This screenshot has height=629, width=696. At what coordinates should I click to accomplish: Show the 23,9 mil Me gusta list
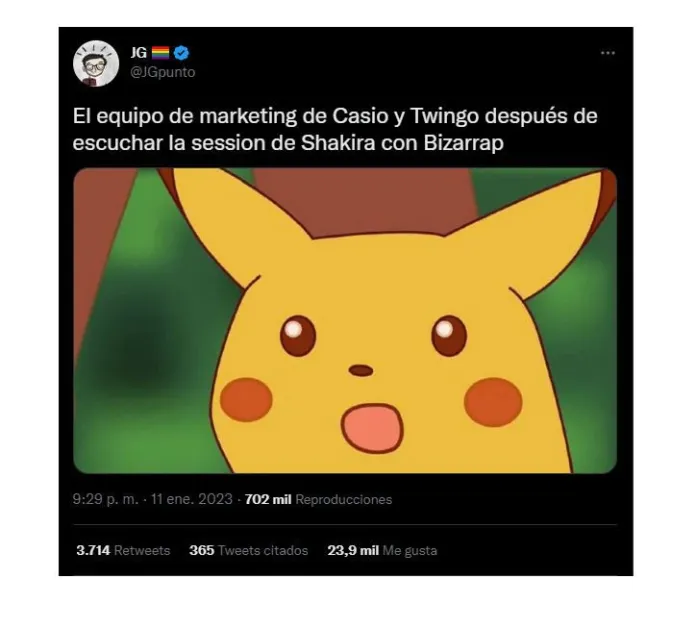[x=382, y=550]
